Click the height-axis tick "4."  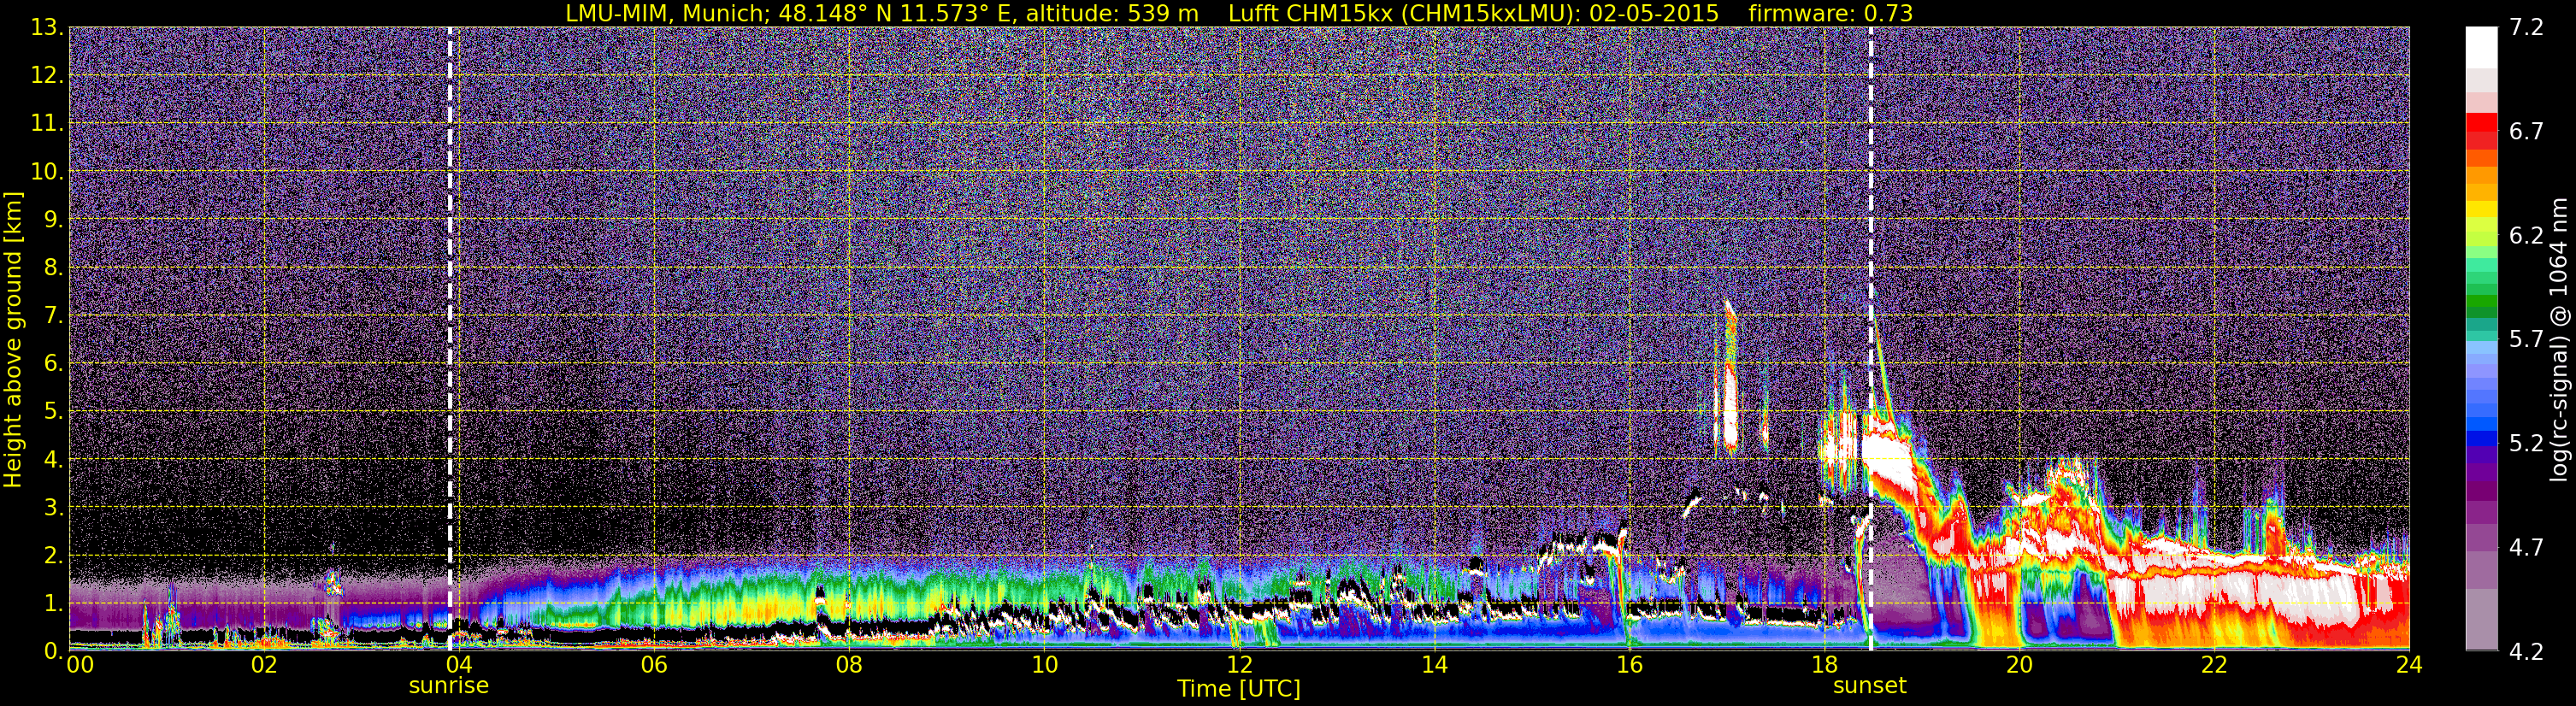(54, 460)
